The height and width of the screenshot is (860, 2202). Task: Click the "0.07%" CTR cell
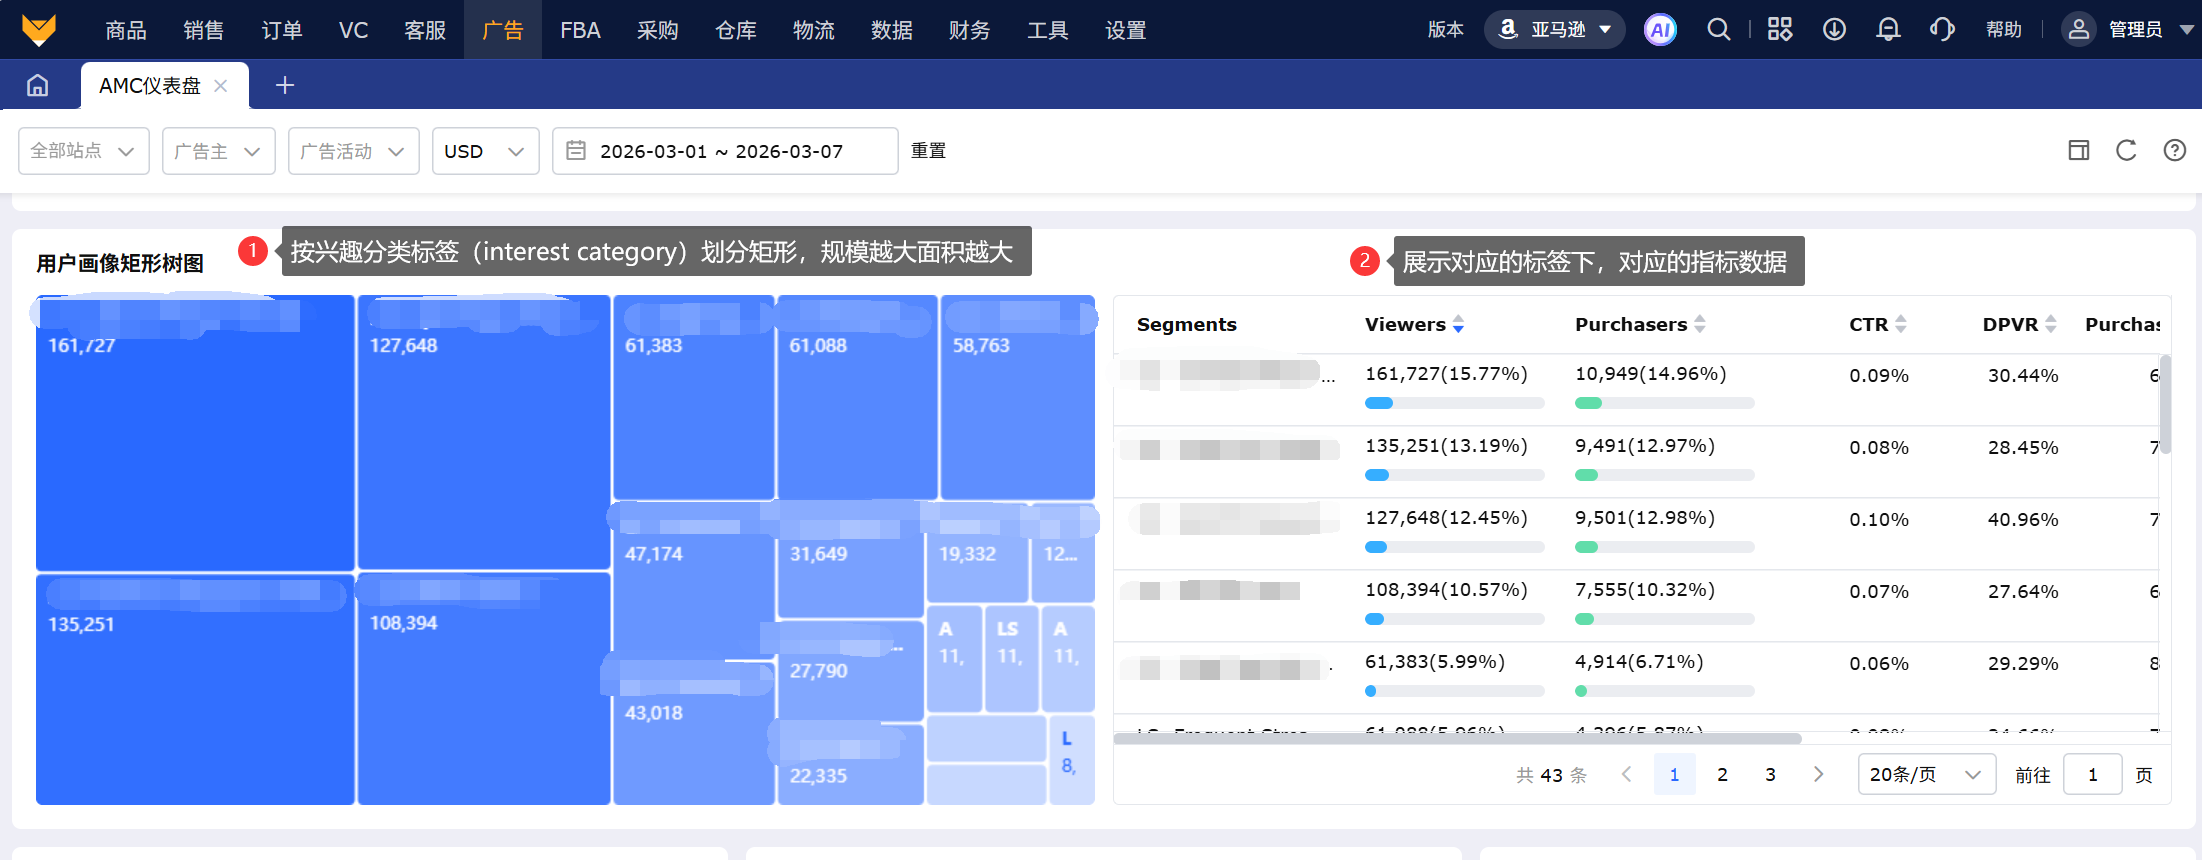pos(1879,592)
